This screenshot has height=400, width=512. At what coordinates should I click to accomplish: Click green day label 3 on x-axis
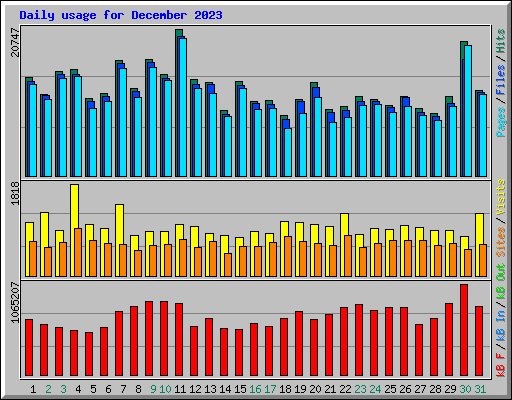coord(63,389)
